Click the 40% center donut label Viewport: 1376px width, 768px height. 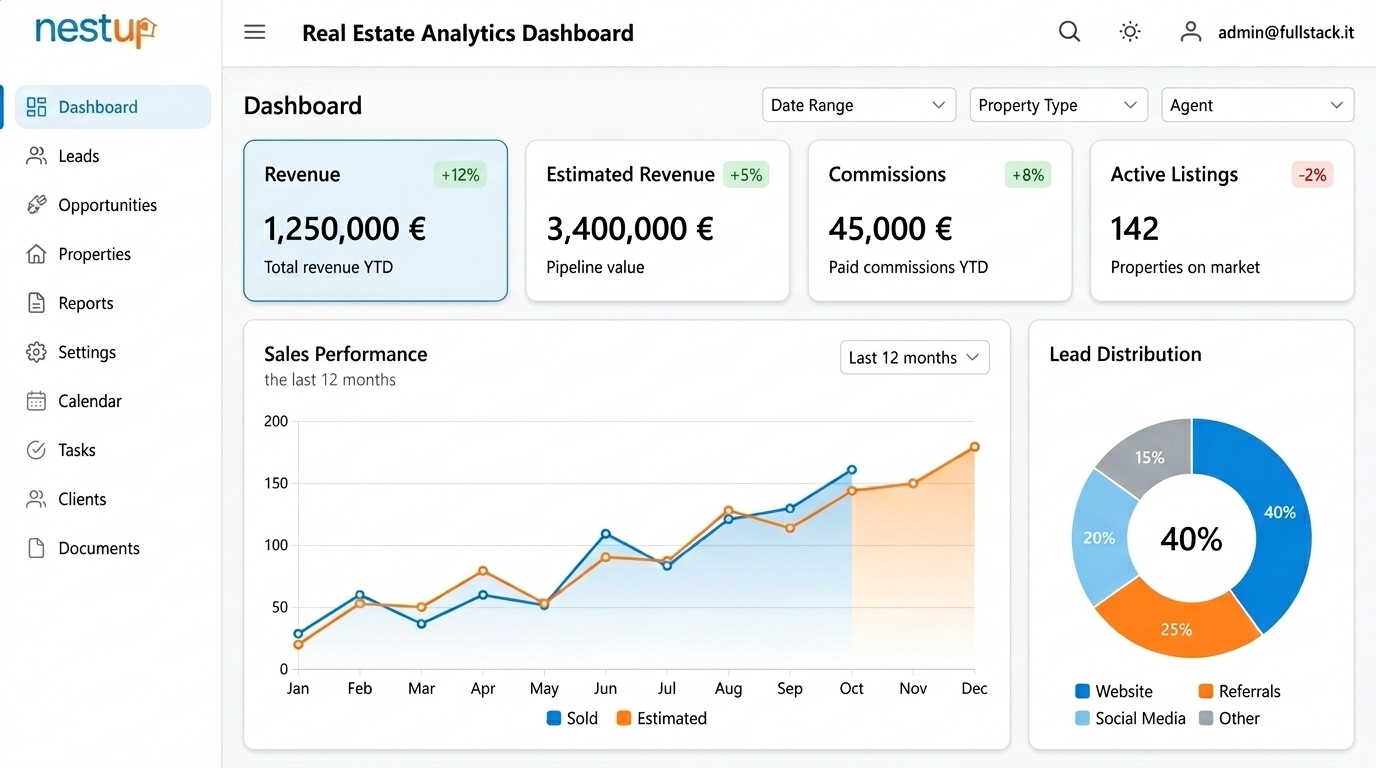click(1191, 539)
